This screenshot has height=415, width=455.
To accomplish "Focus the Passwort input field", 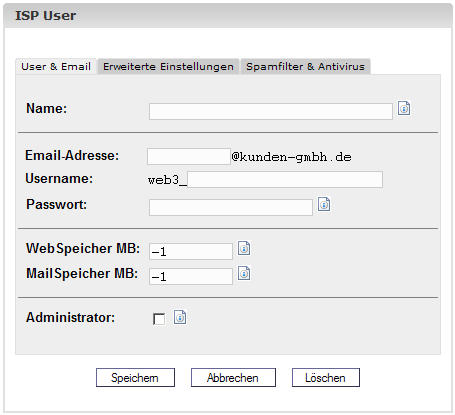I will (x=231, y=208).
